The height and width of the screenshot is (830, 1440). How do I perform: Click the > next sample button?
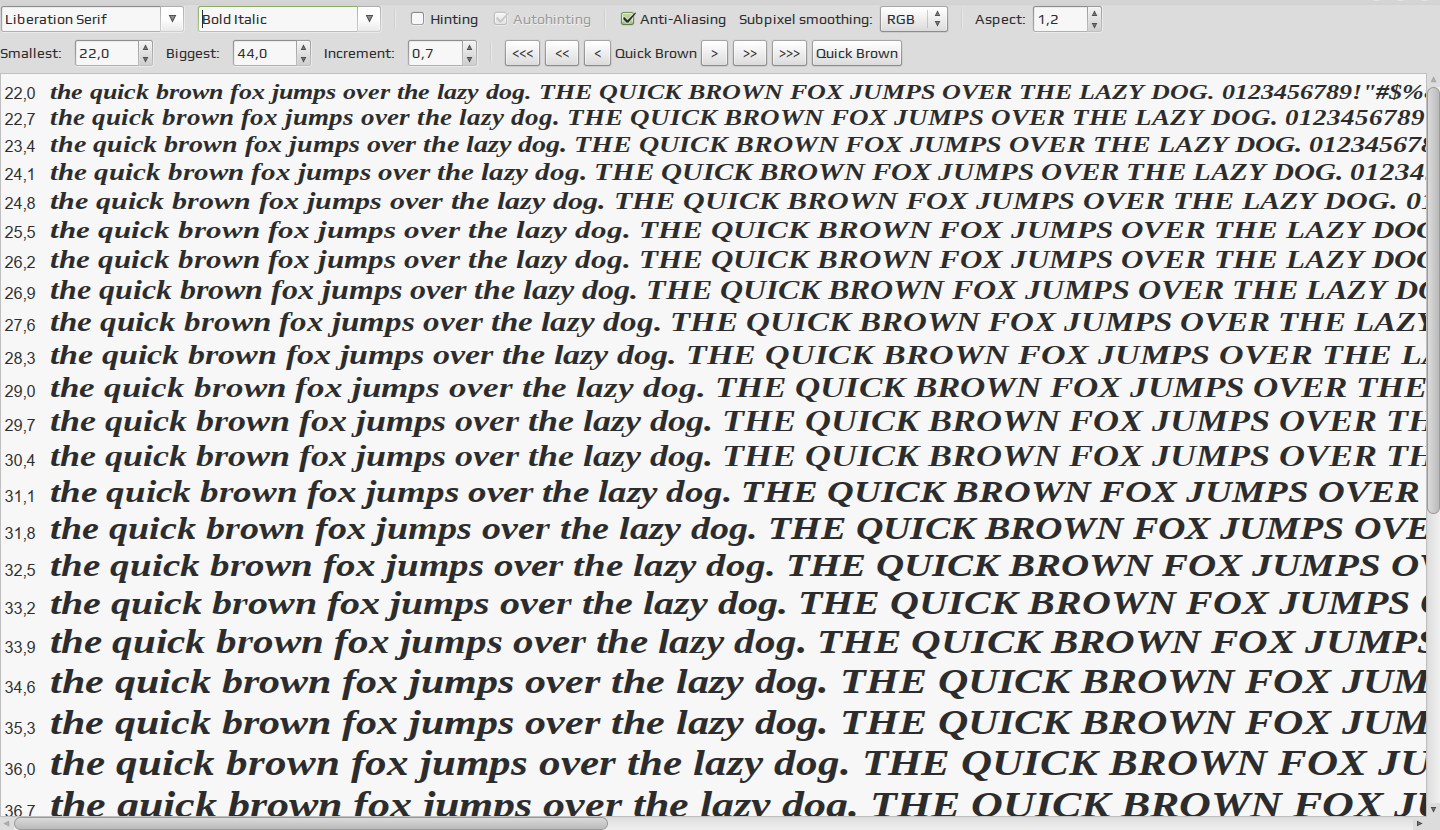714,53
